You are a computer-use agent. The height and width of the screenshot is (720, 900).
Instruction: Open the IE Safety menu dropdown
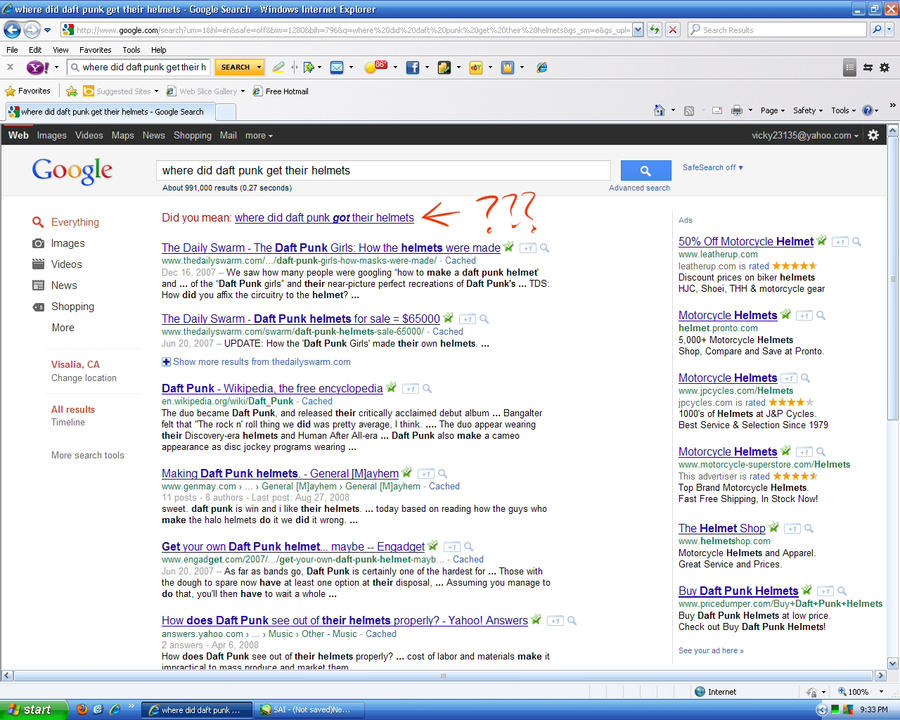point(808,110)
